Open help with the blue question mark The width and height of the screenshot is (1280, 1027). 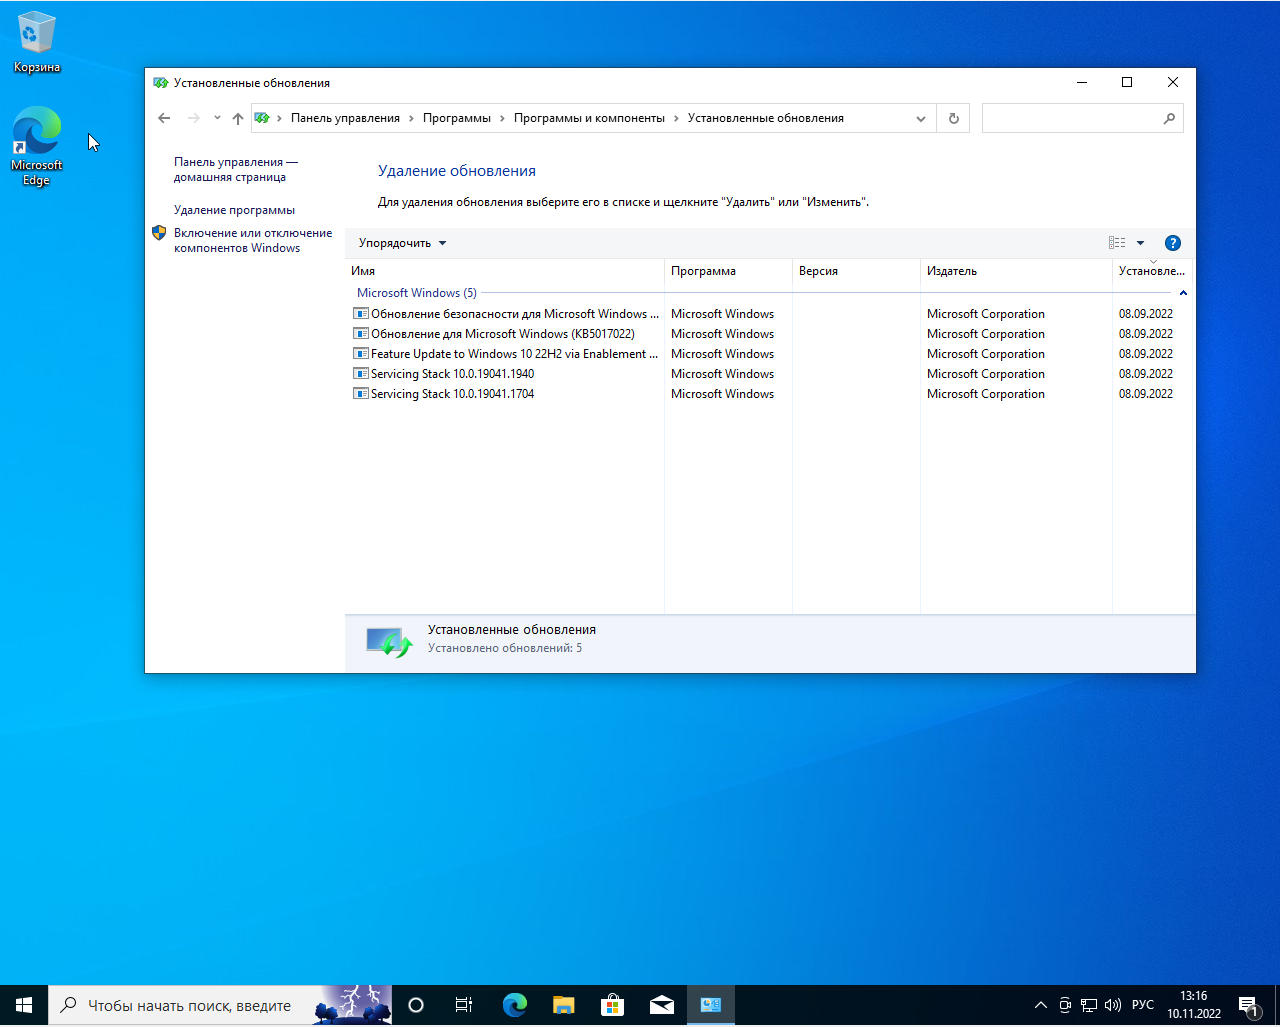[x=1173, y=243]
